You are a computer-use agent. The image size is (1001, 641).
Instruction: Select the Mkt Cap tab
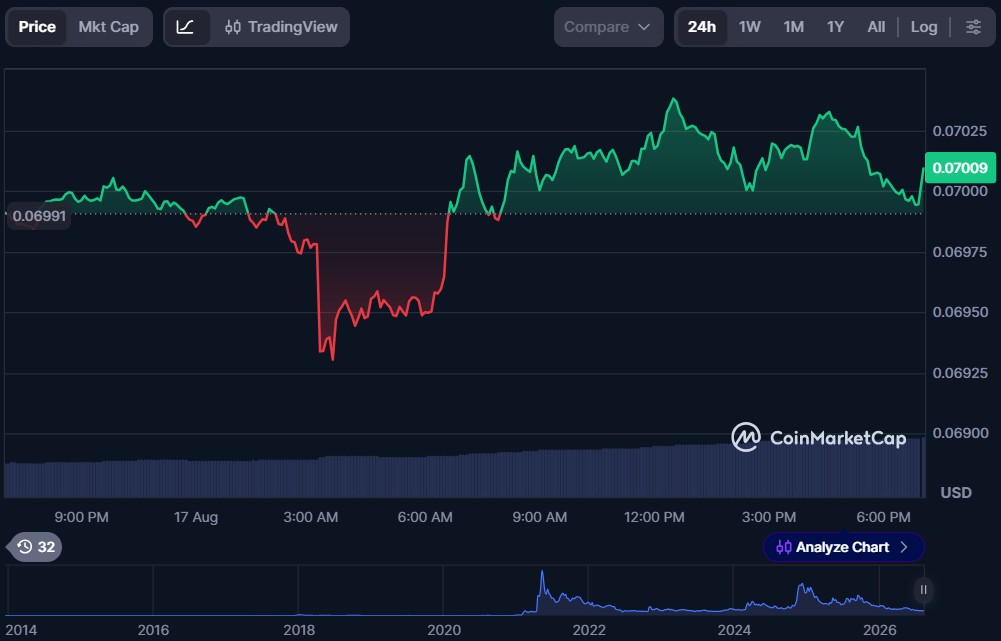(x=109, y=27)
